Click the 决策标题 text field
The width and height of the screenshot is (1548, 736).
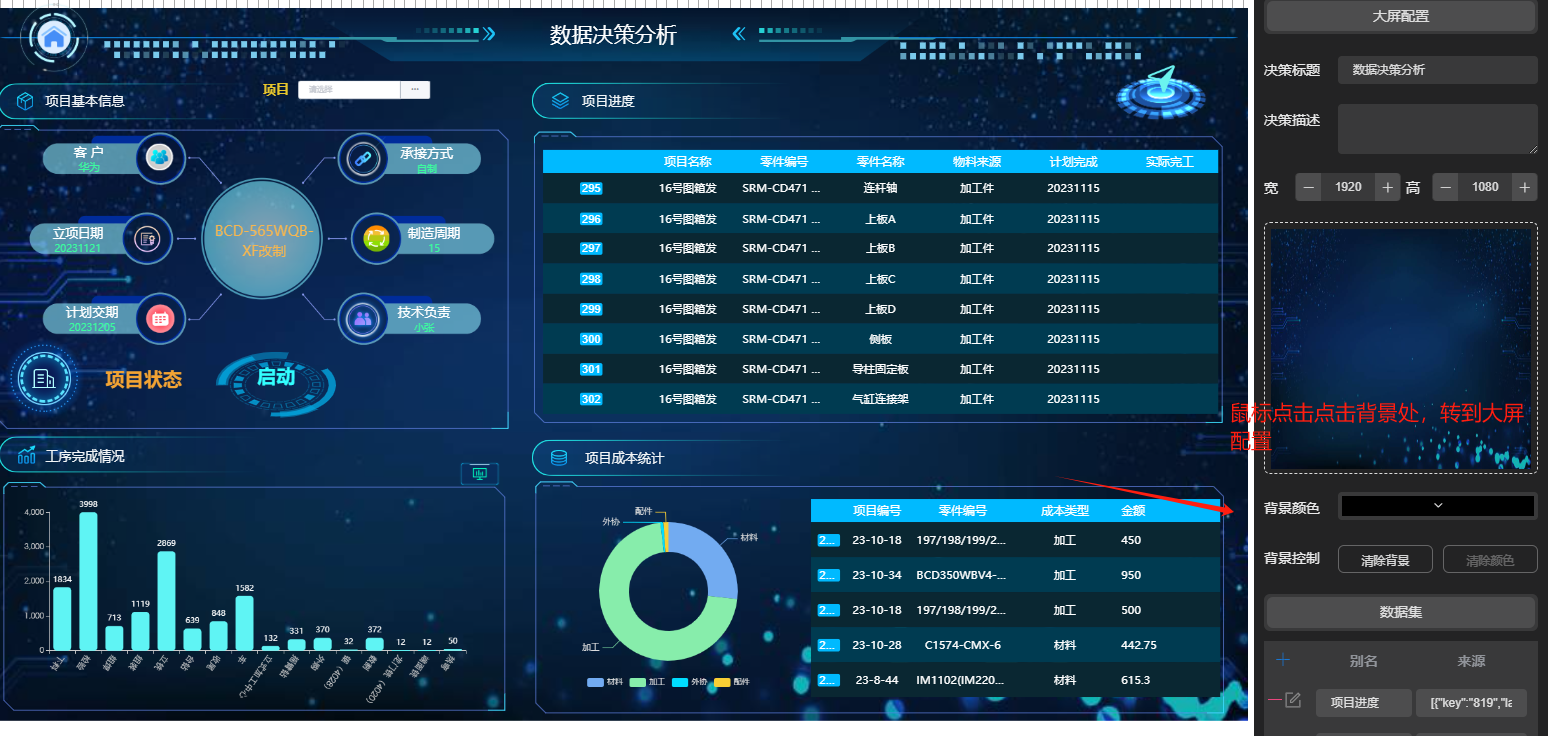pos(1437,70)
